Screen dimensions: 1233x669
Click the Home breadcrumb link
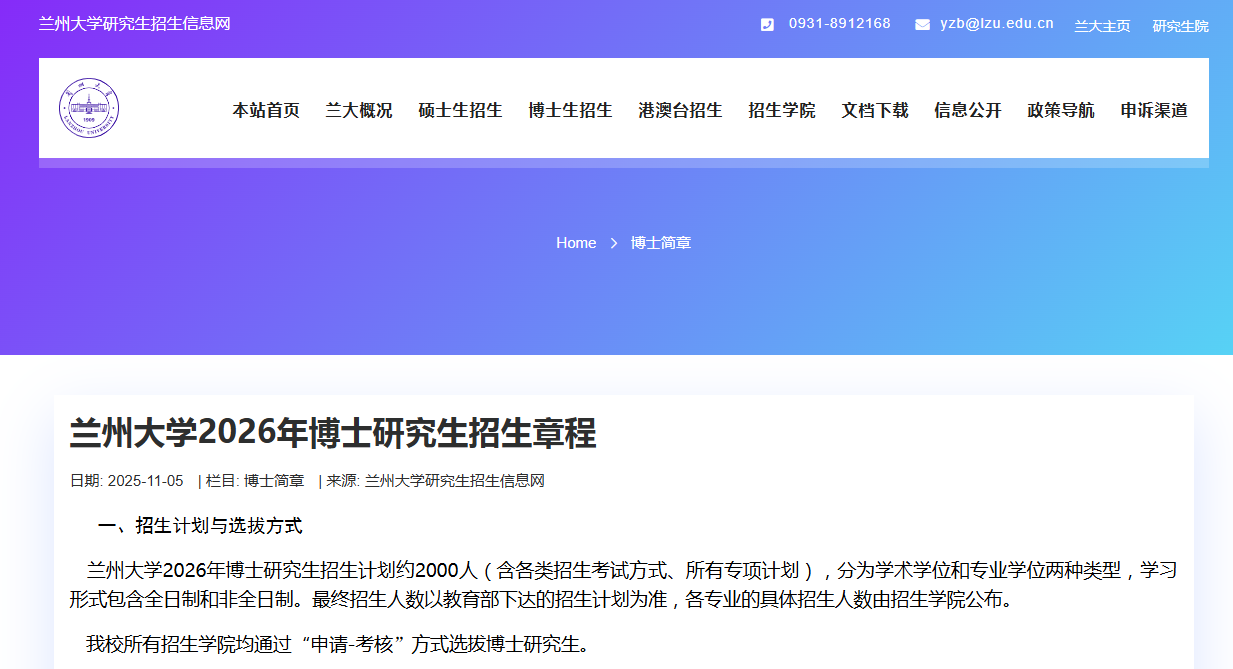click(x=576, y=243)
